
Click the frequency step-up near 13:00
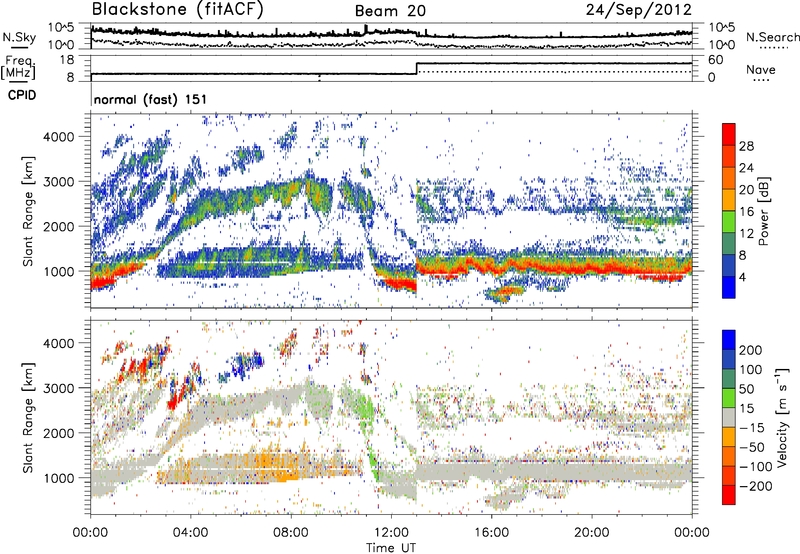417,68
